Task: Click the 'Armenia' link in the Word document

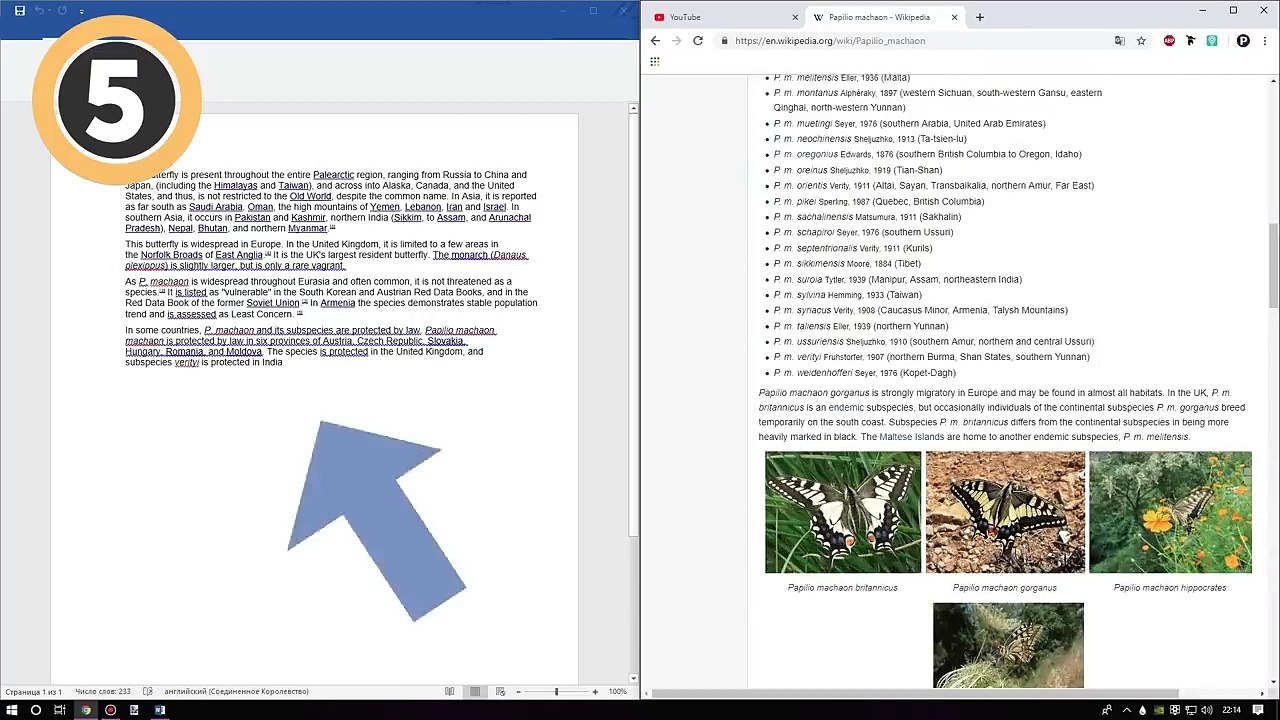Action: (x=338, y=303)
